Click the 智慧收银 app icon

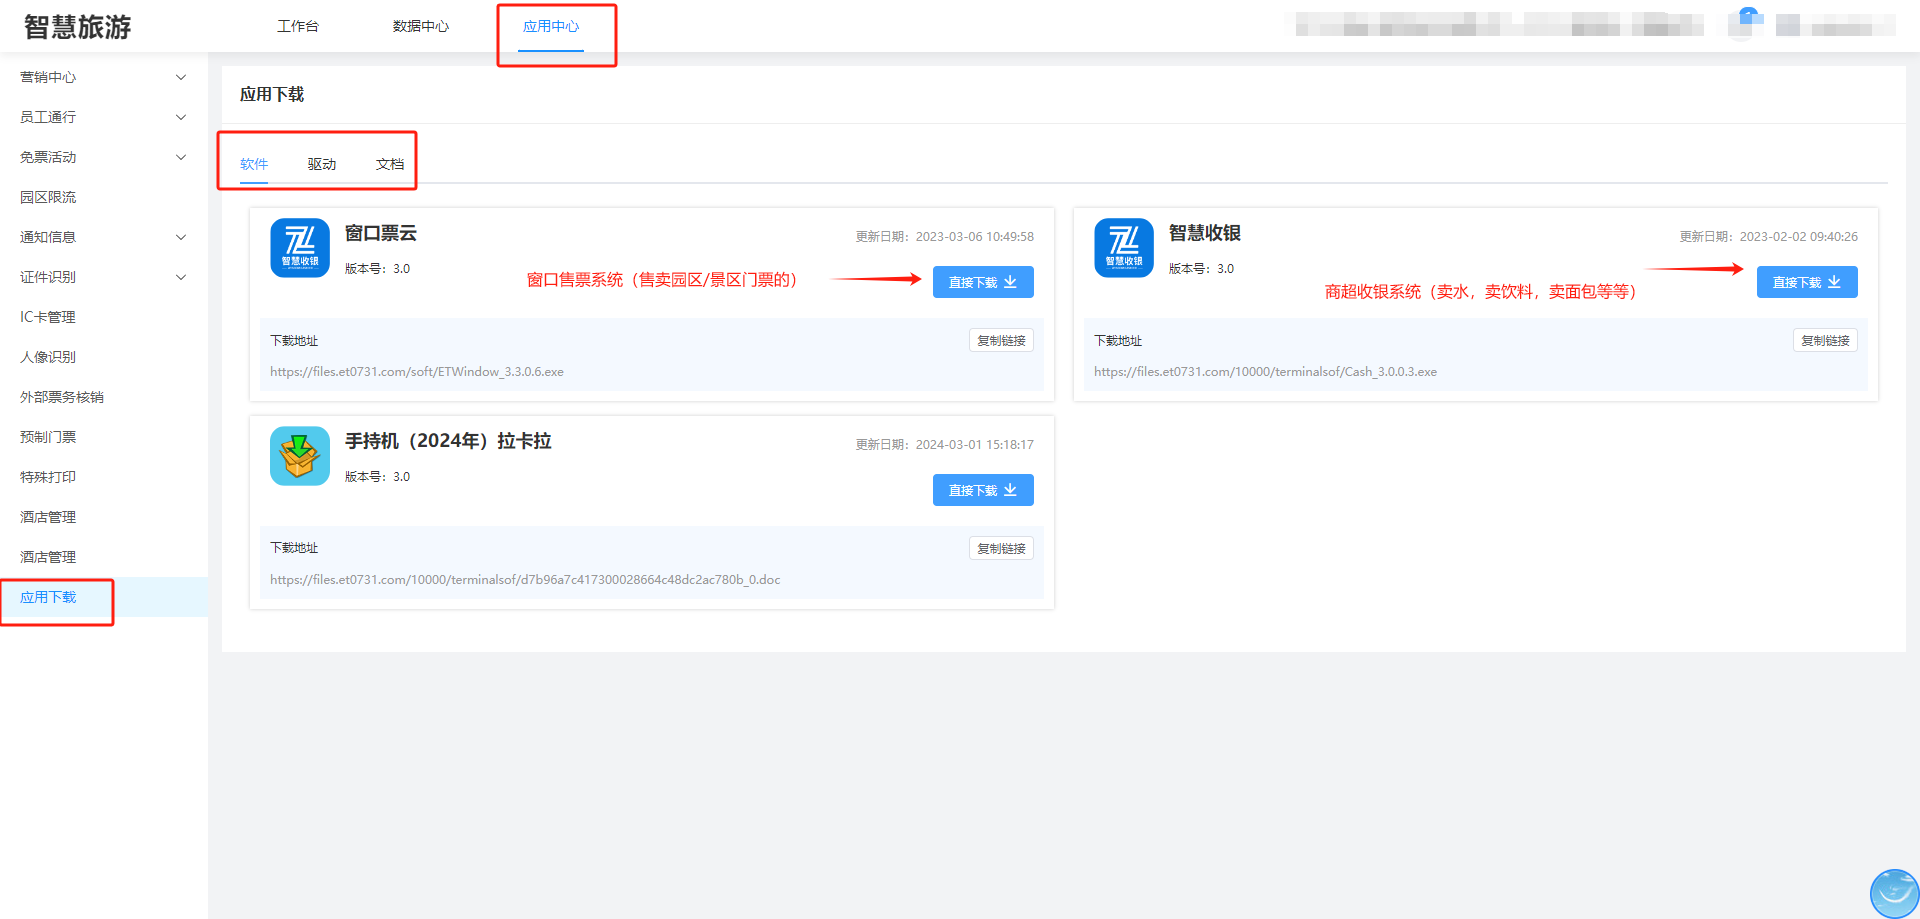point(1123,248)
